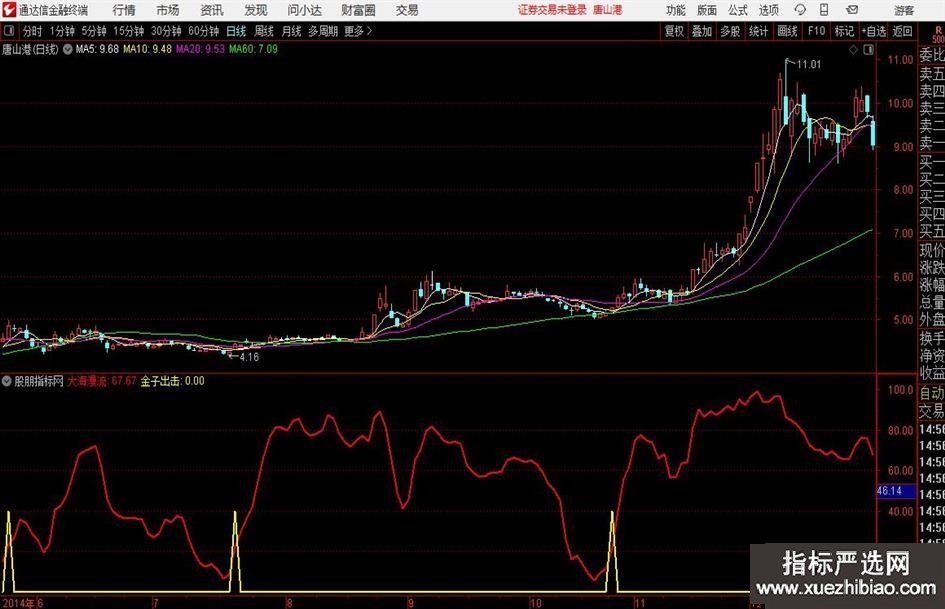Click the MA10: 9.48 label

[147, 49]
